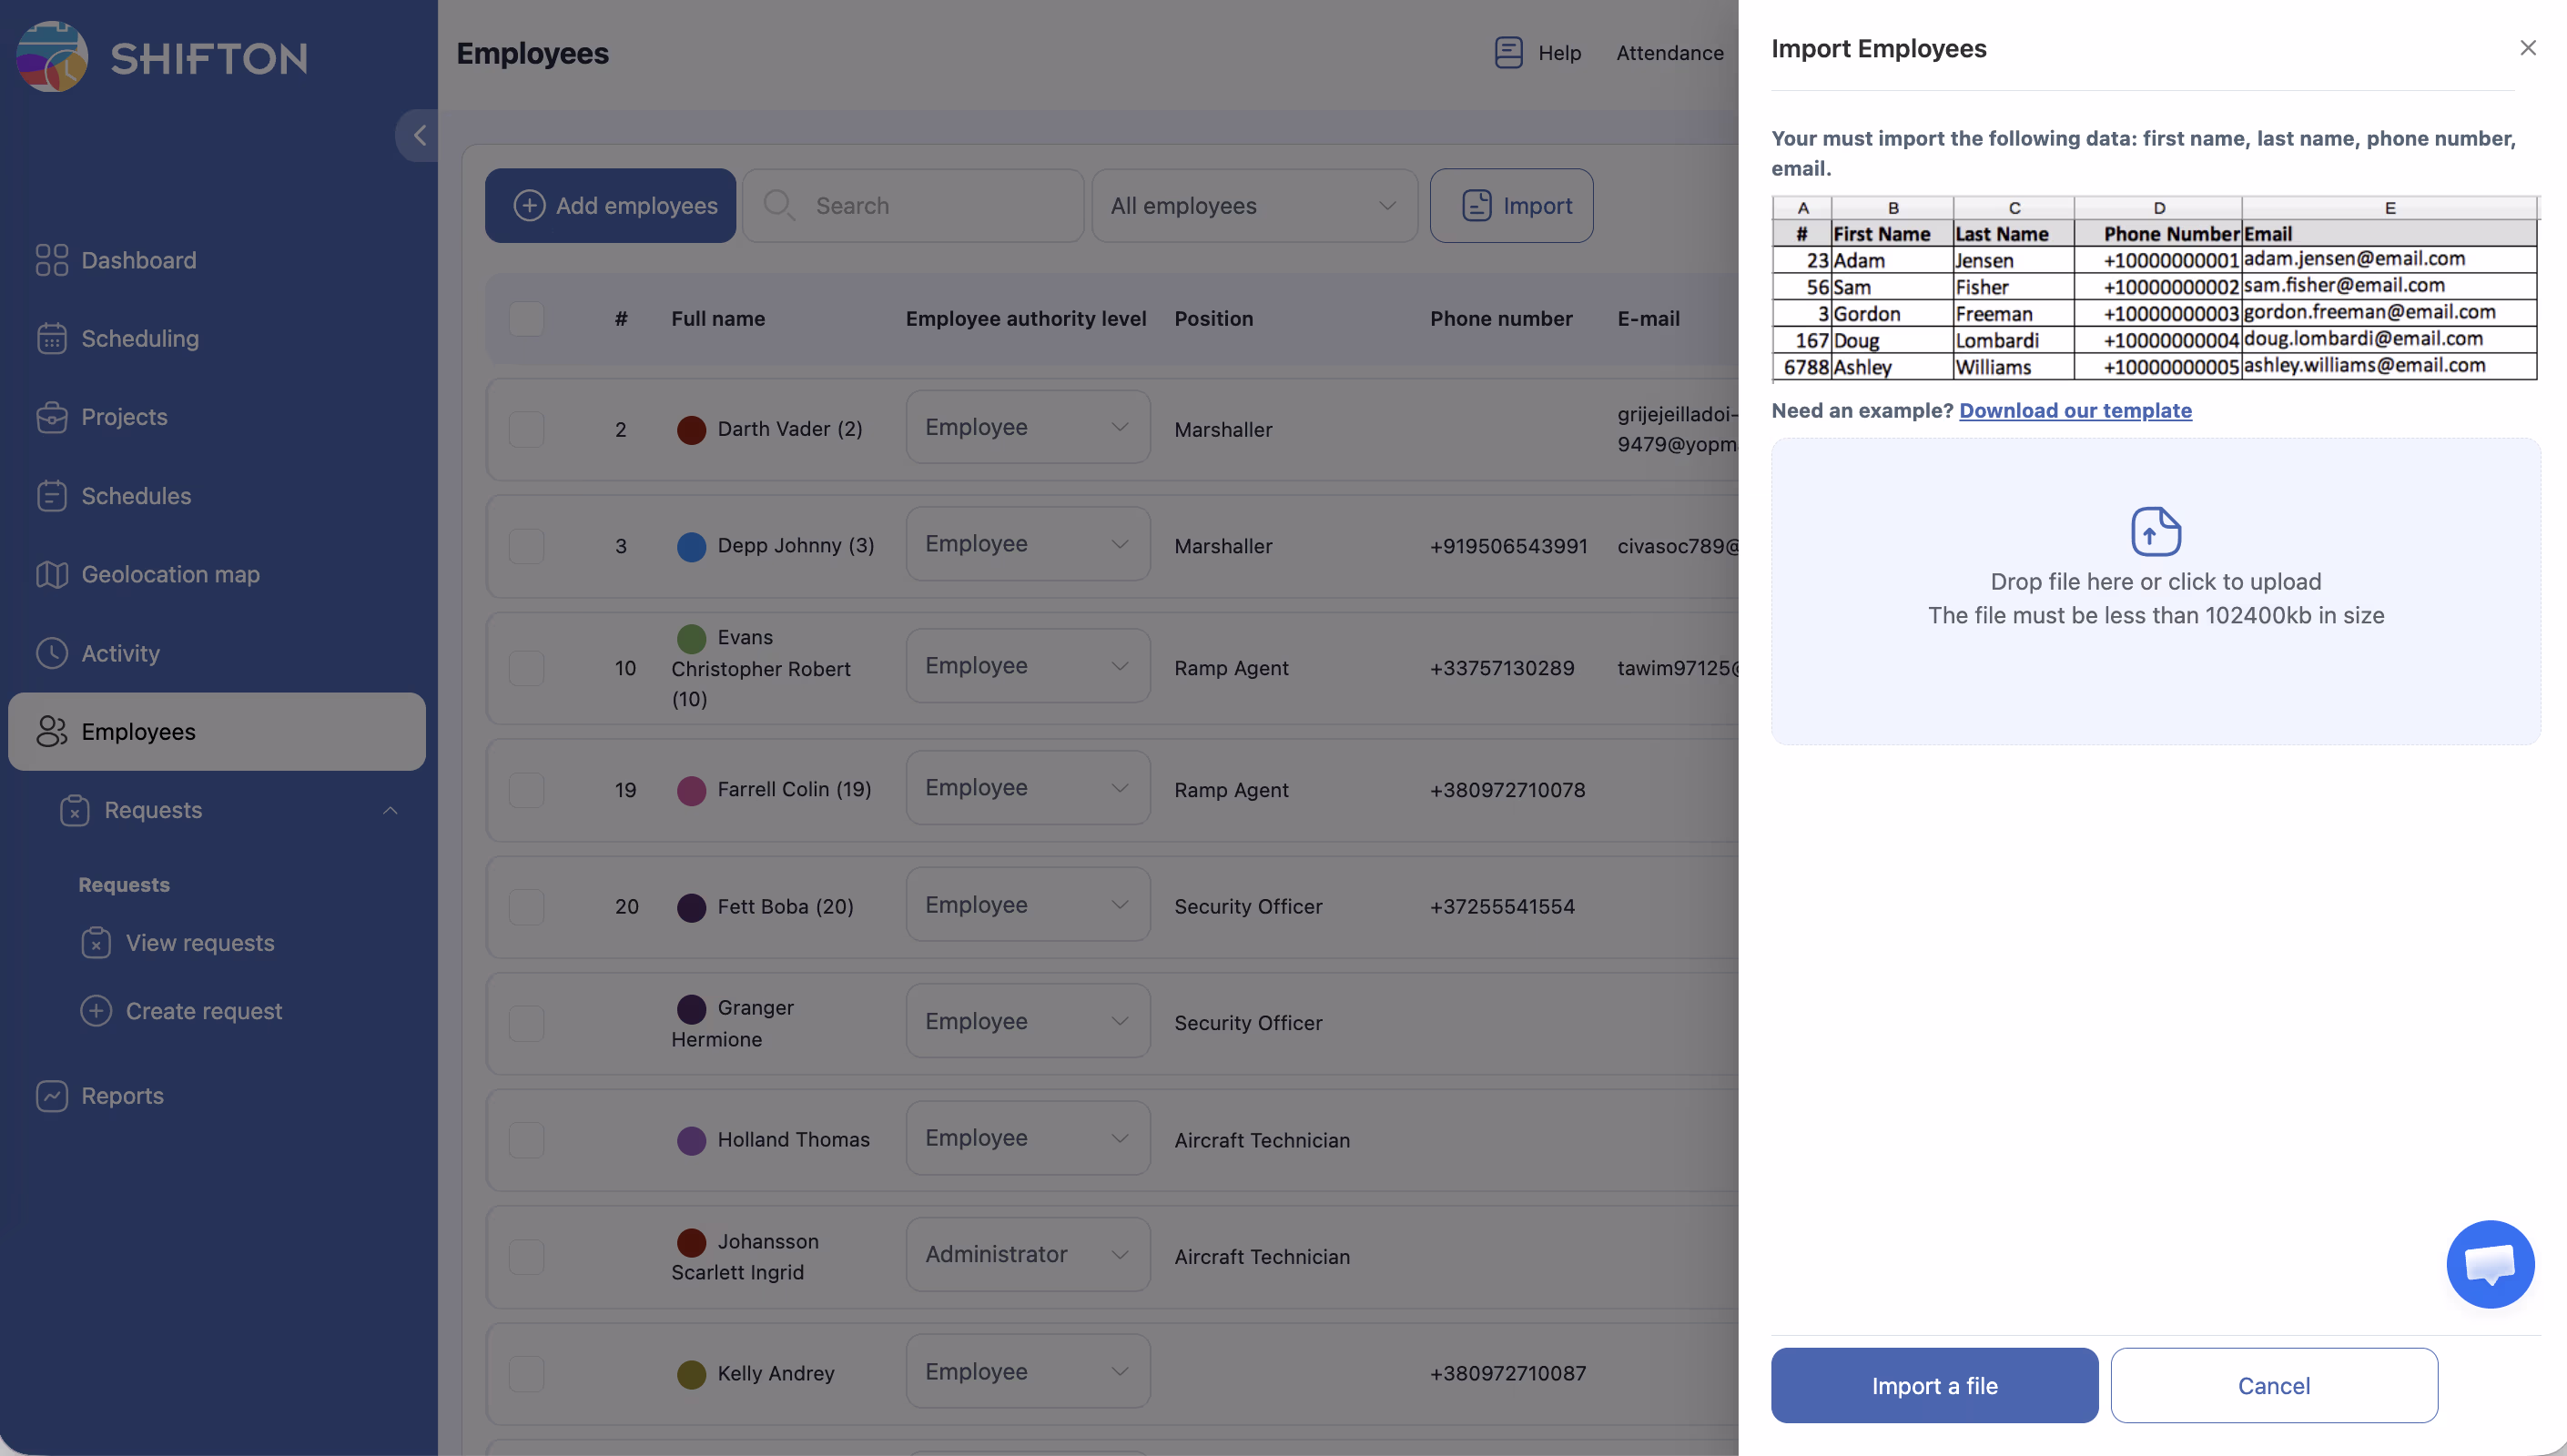Image resolution: width=2567 pixels, height=1456 pixels.
Task: Open Johansson Scarlett's Administrator authority dropdown
Action: [1027, 1254]
